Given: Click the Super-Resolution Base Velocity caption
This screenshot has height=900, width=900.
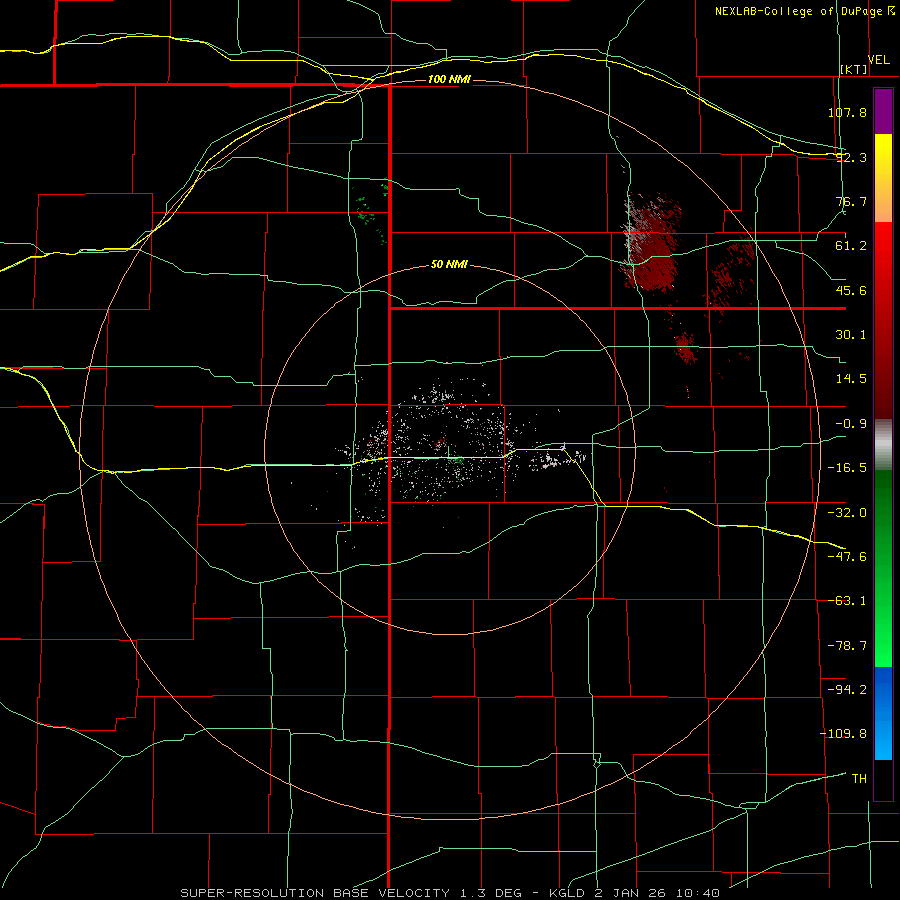Looking at the screenshot, I should point(449,893).
